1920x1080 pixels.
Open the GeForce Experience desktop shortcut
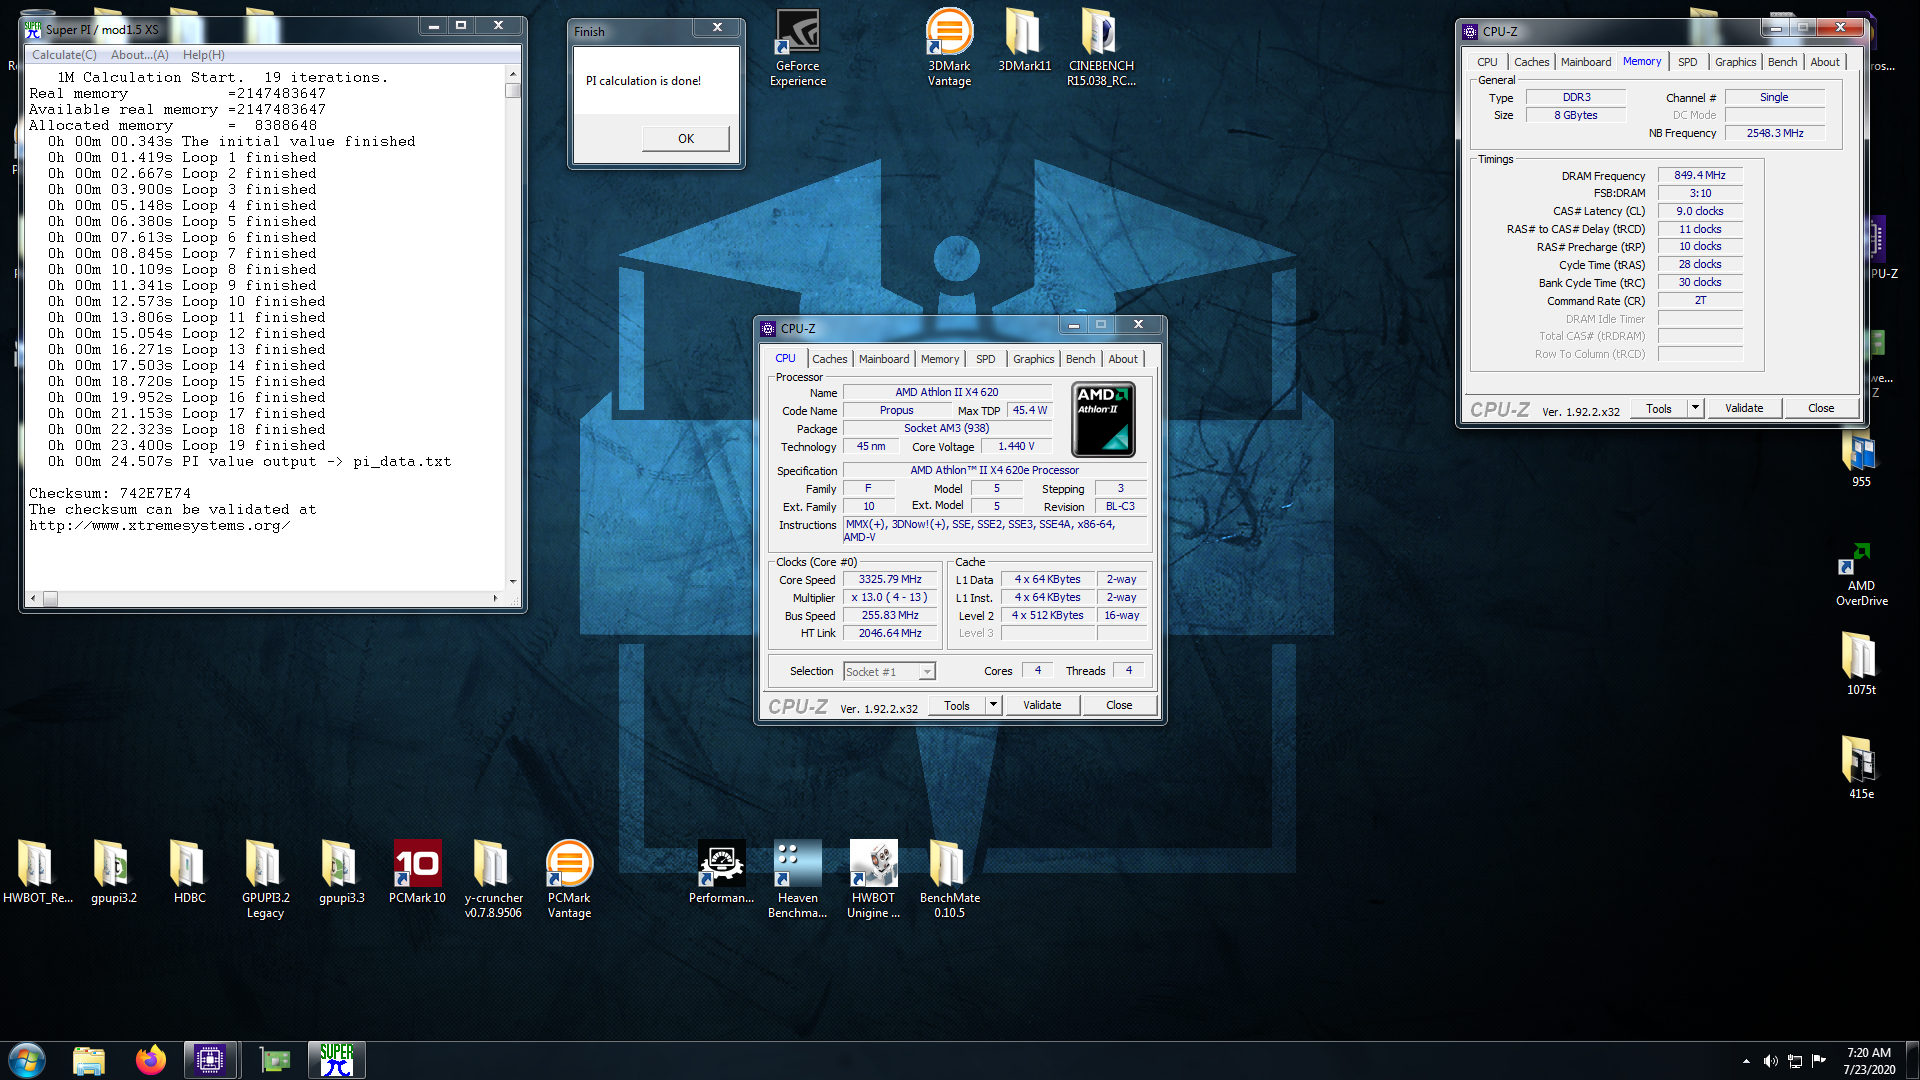(x=798, y=47)
